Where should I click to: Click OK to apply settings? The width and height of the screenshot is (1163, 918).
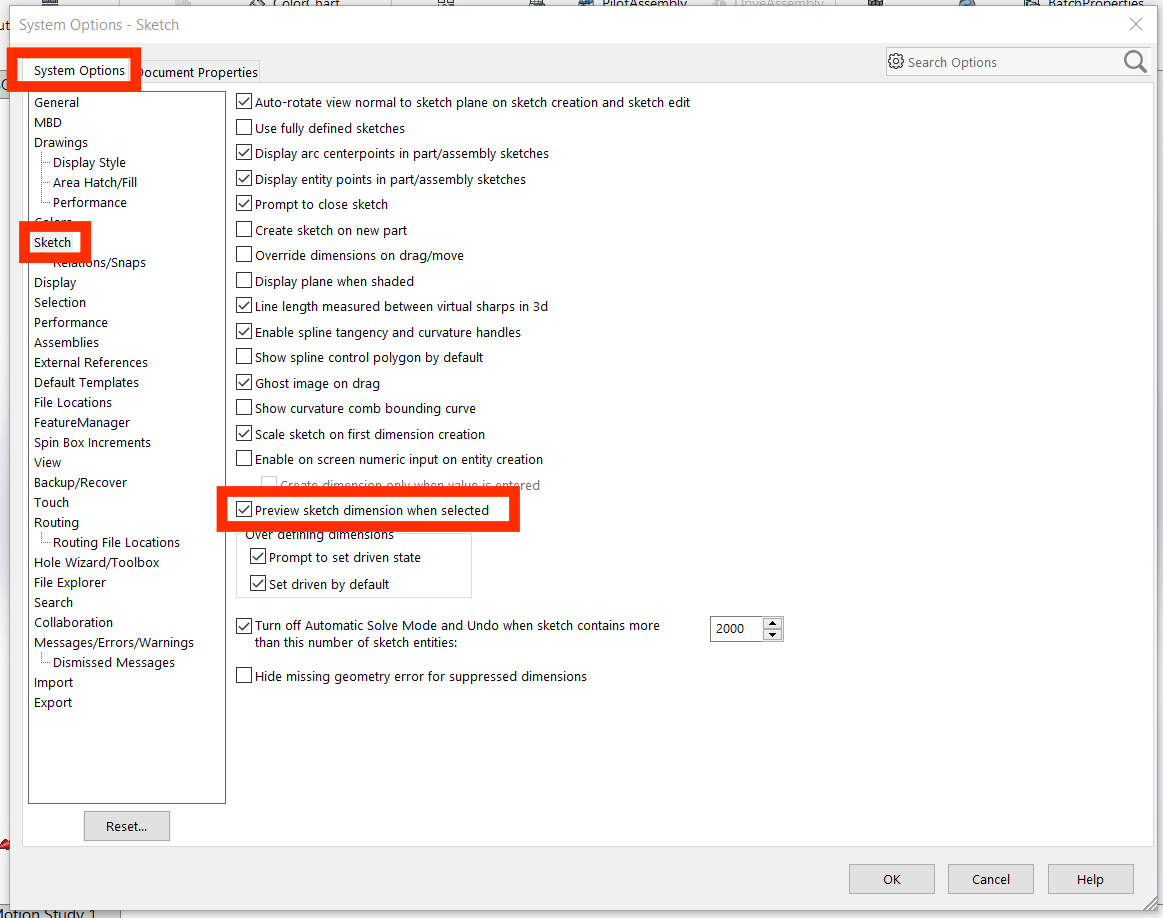[891, 879]
